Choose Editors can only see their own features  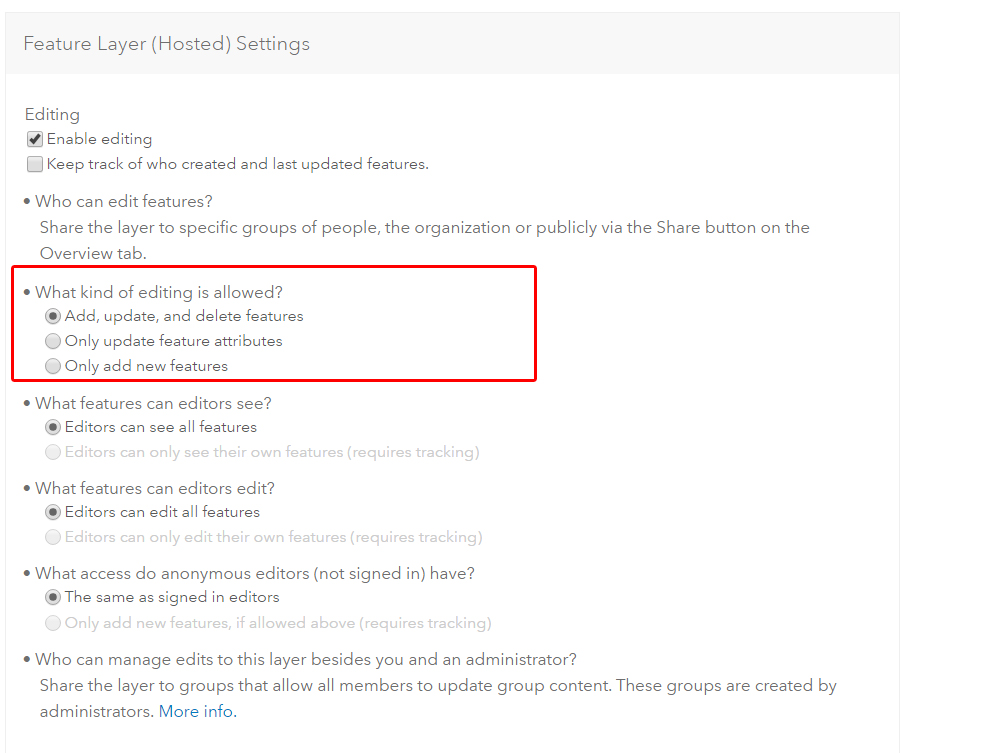(x=54, y=452)
